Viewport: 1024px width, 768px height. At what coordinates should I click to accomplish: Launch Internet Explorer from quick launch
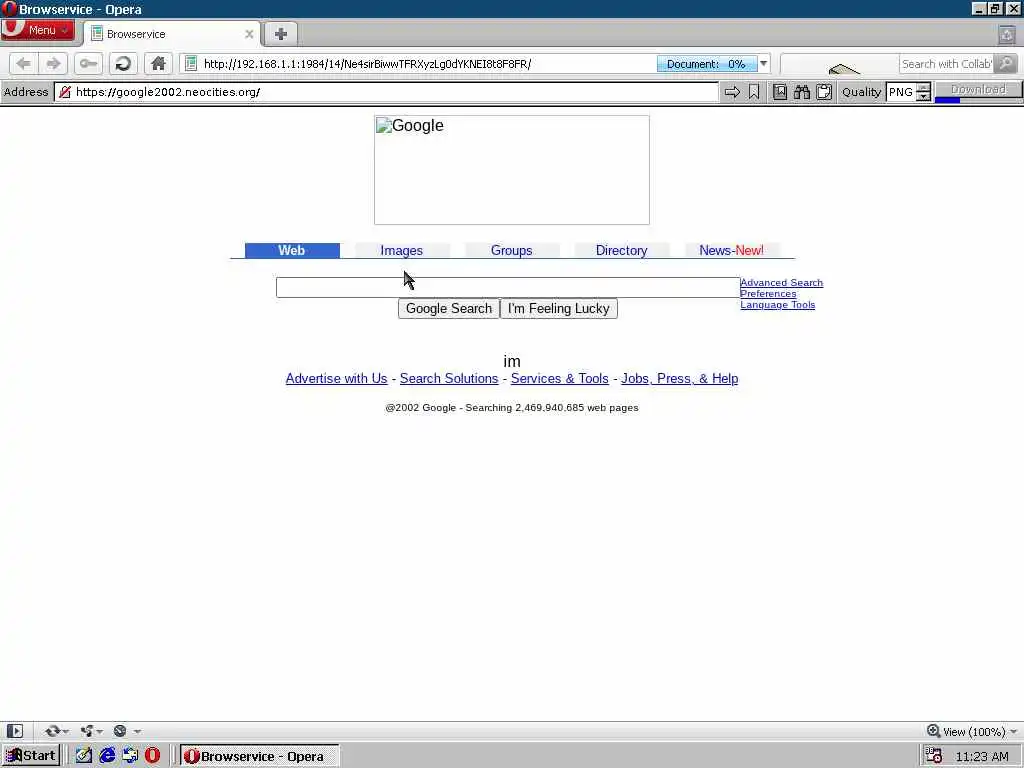point(107,756)
